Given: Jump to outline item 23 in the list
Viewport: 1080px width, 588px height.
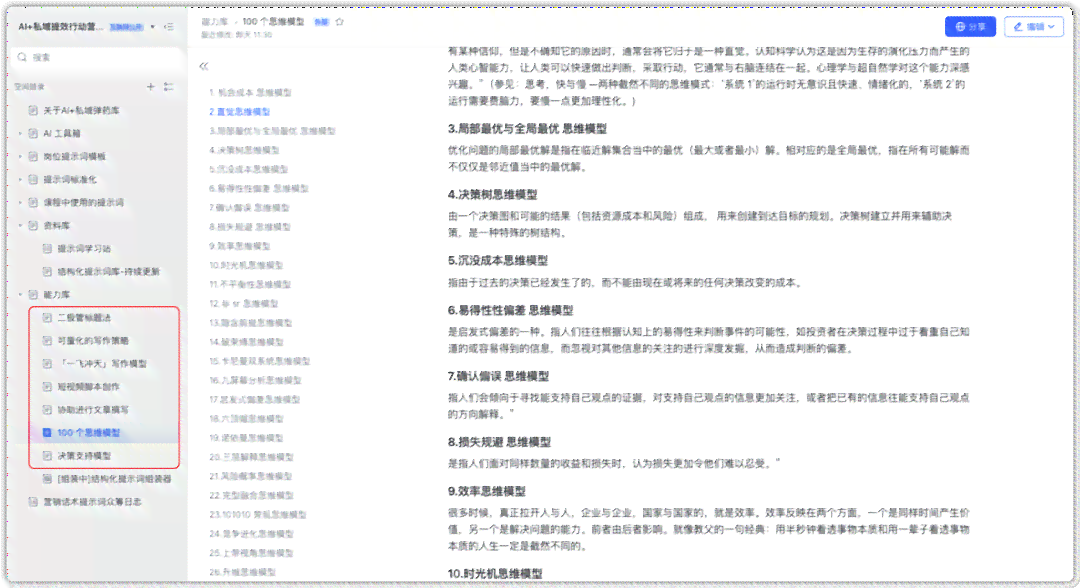Looking at the screenshot, I should [x=258, y=514].
